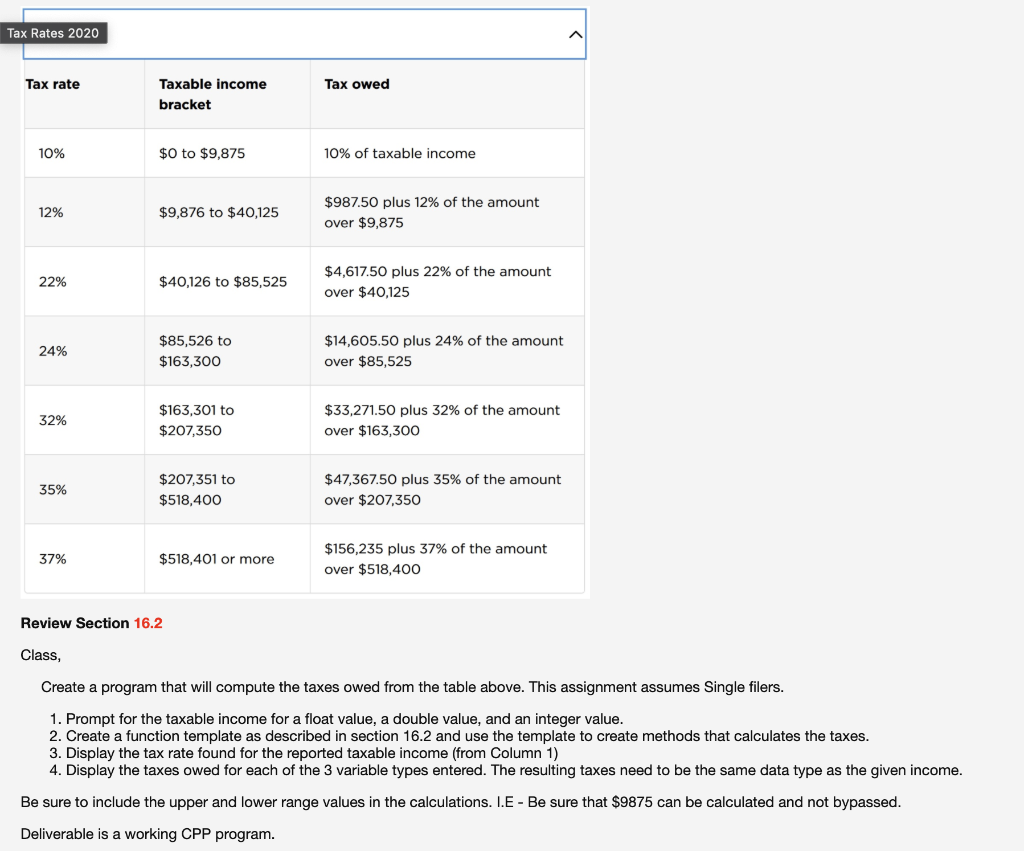Select the 'Taxable income bracket' column header
Screen dimensions: 1024x851
(227, 94)
